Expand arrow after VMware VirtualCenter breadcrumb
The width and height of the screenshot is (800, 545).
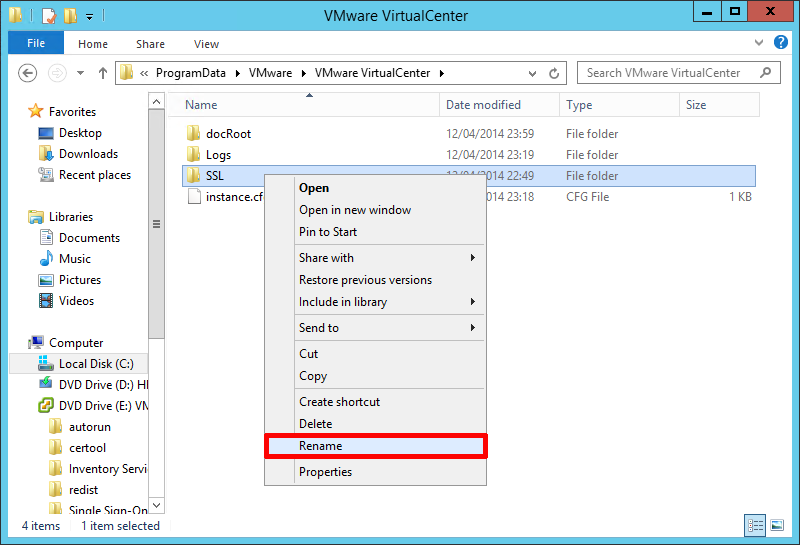[442, 73]
